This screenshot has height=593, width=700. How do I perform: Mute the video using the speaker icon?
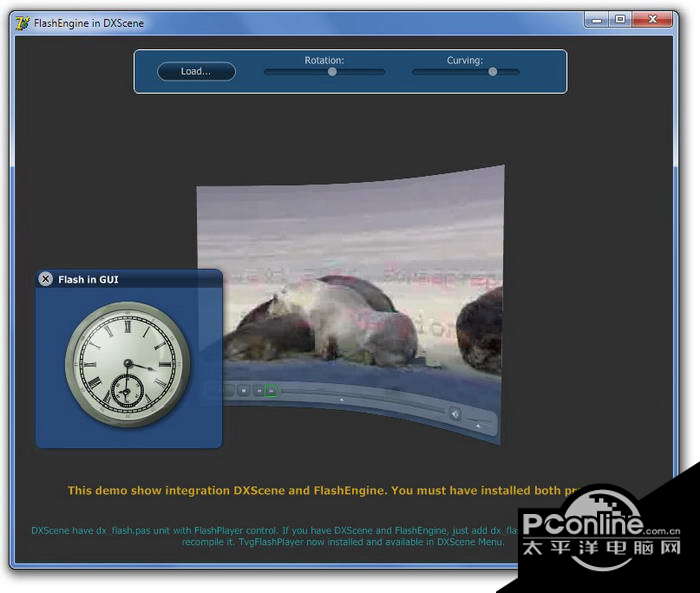[455, 415]
